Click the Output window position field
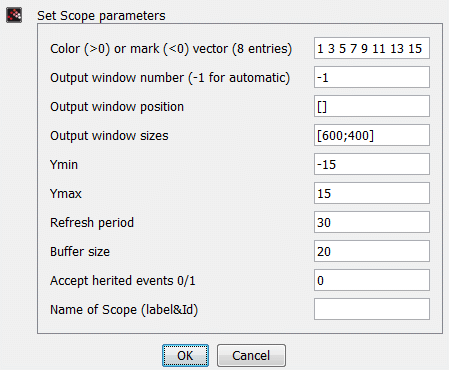The image size is (449, 370). point(372,106)
